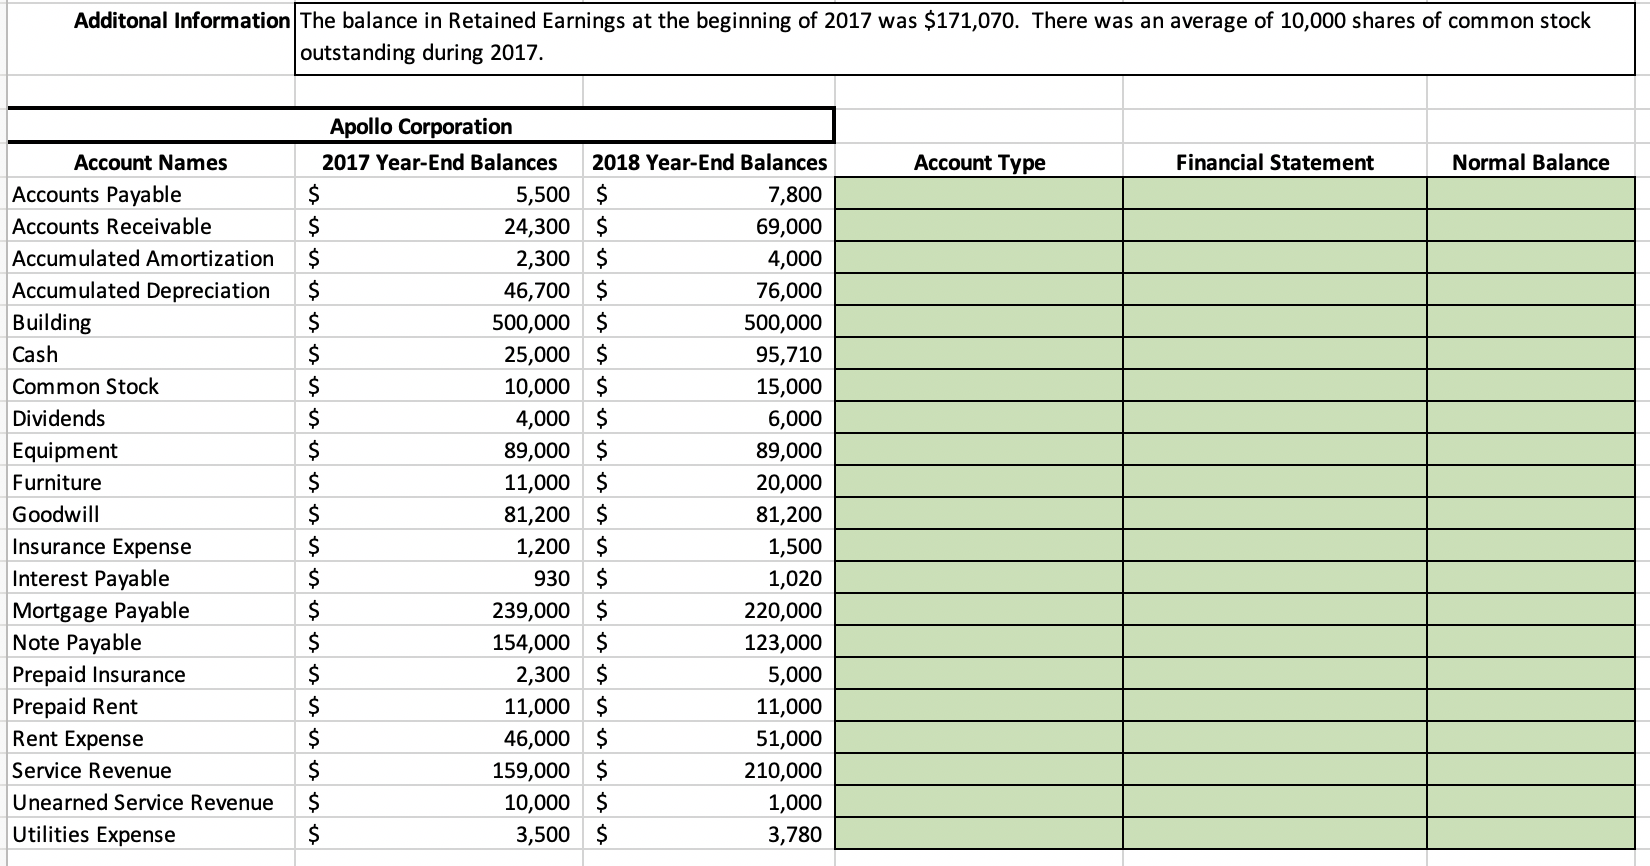Image resolution: width=1650 pixels, height=866 pixels.
Task: Select the Retained Earnings information text box
Action: tap(966, 37)
